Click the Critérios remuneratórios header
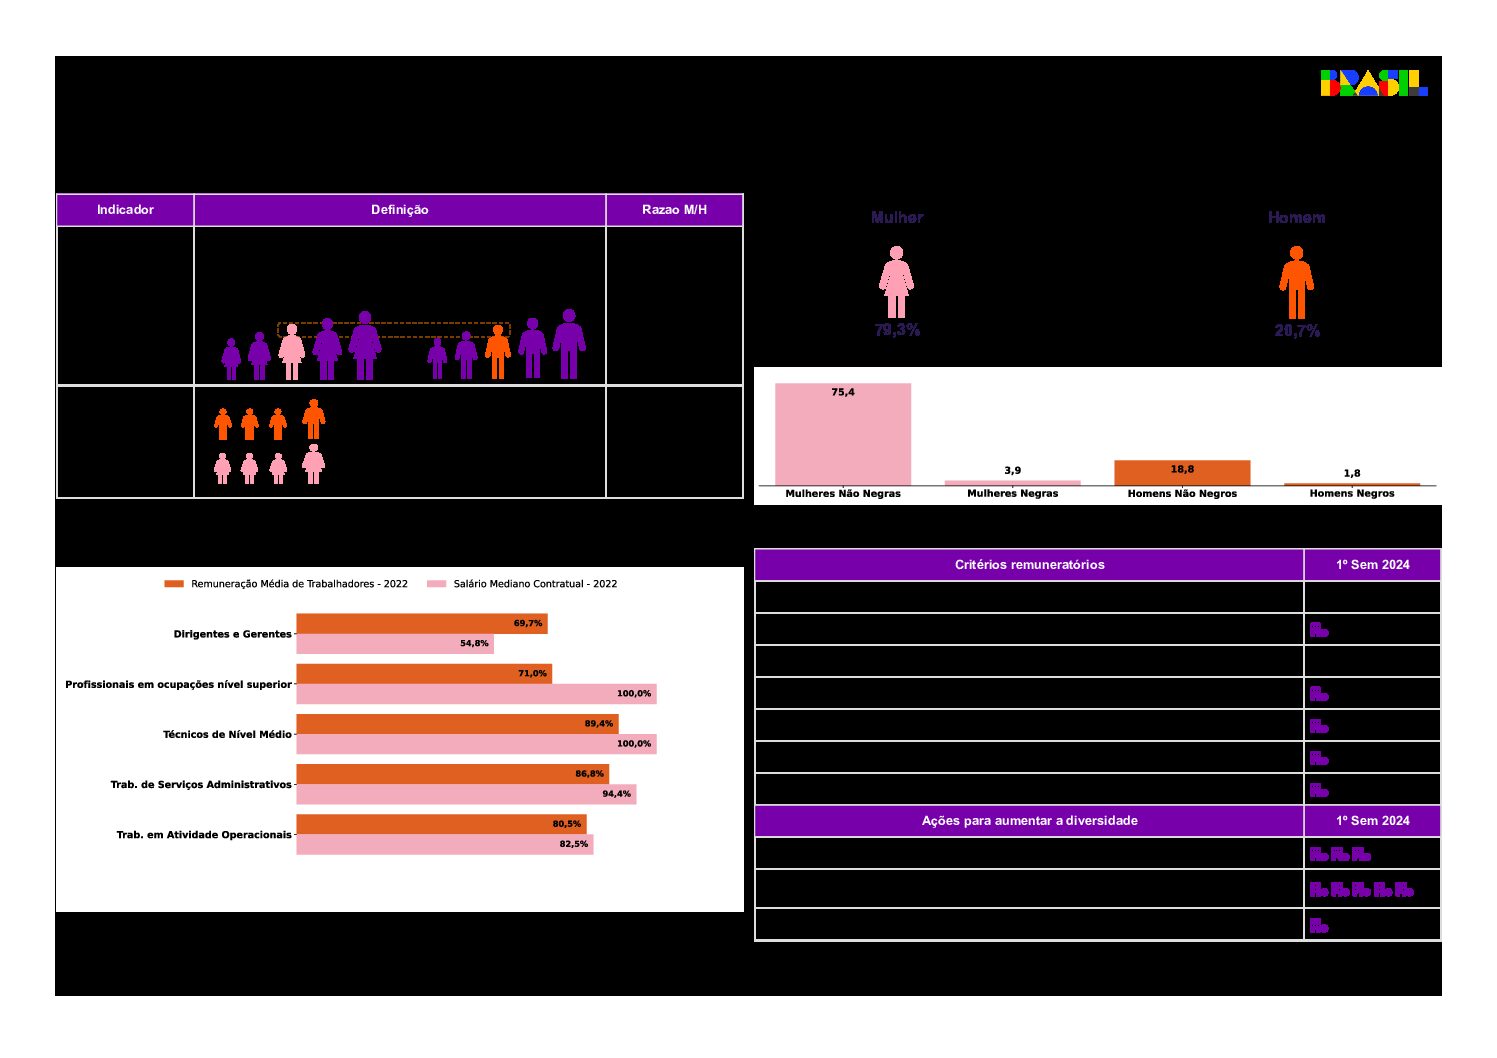 (x=1029, y=565)
